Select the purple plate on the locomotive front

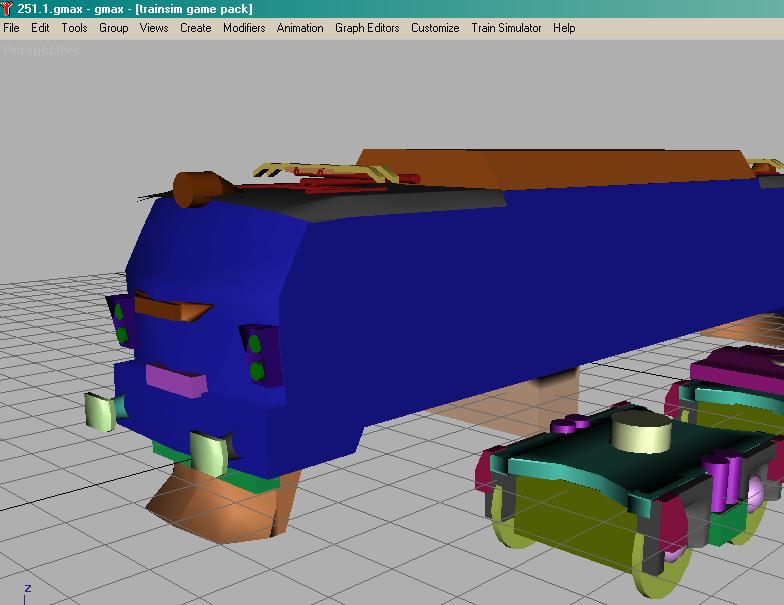[174, 378]
